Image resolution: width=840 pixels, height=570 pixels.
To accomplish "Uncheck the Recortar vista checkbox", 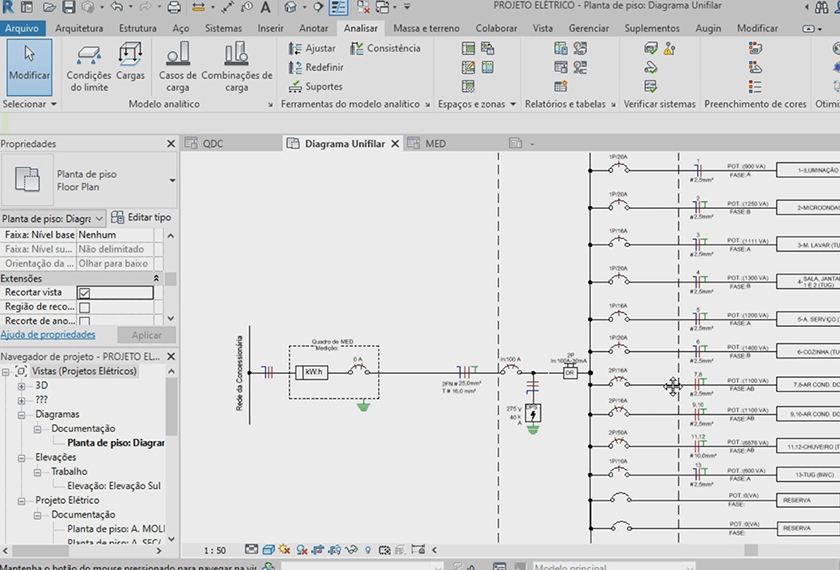I will click(84, 292).
